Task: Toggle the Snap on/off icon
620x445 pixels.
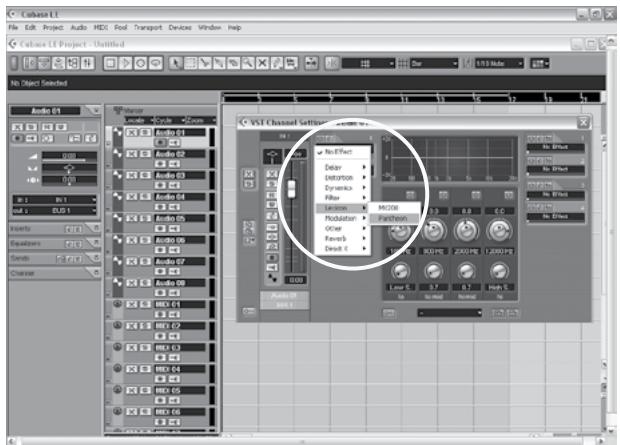Action: point(332,63)
